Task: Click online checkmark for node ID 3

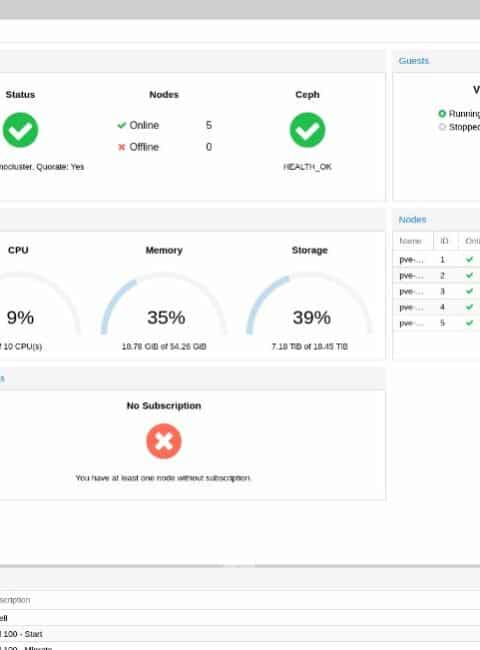Action: tap(469, 291)
